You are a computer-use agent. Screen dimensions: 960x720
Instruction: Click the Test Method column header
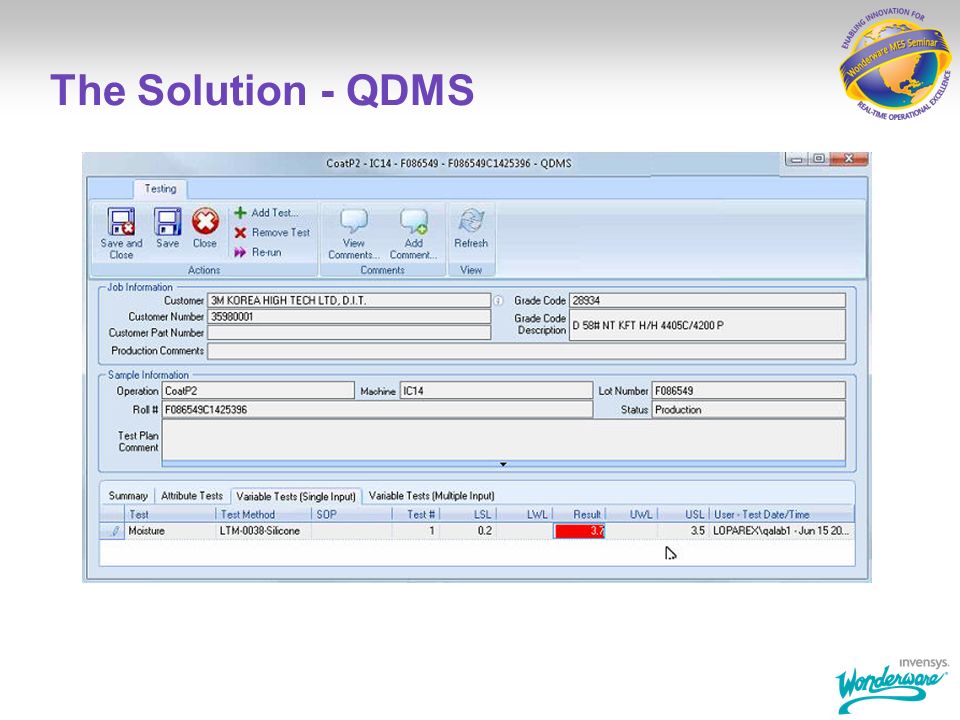[264, 514]
